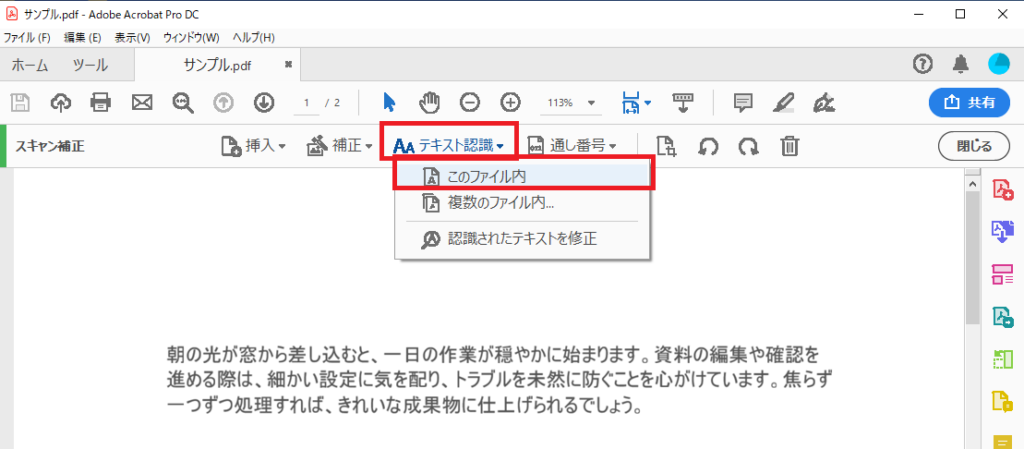Click the 閉じる button
The height and width of the screenshot is (449, 1024).
click(x=974, y=146)
